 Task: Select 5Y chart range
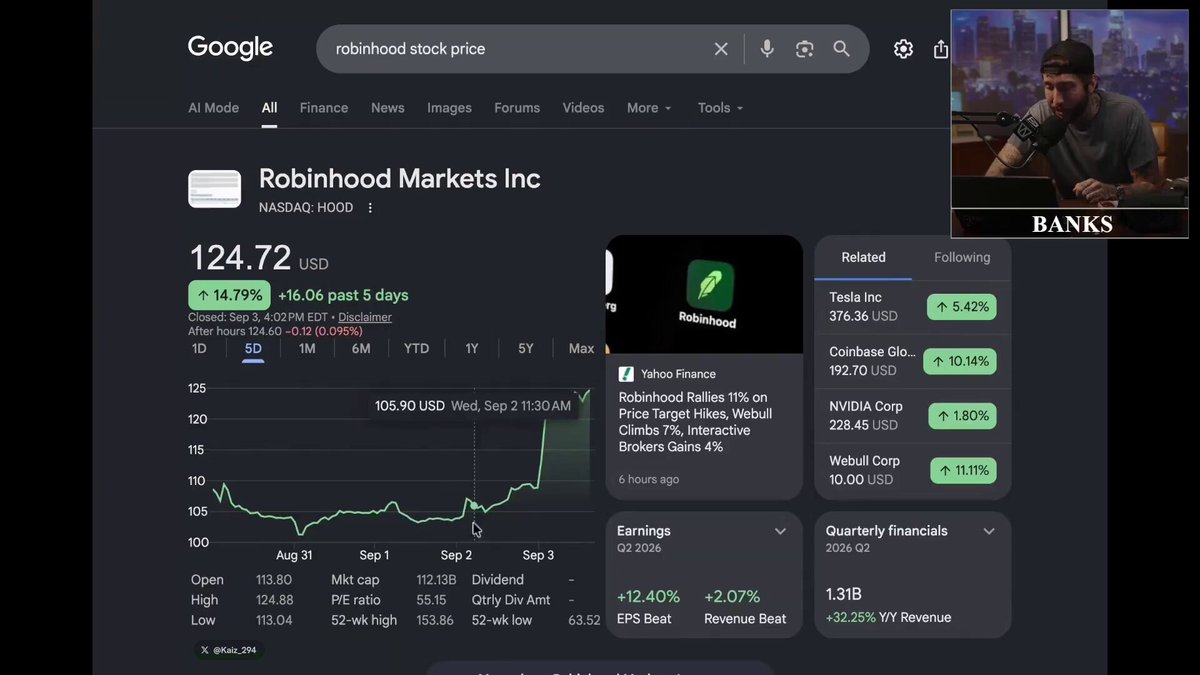(526, 348)
